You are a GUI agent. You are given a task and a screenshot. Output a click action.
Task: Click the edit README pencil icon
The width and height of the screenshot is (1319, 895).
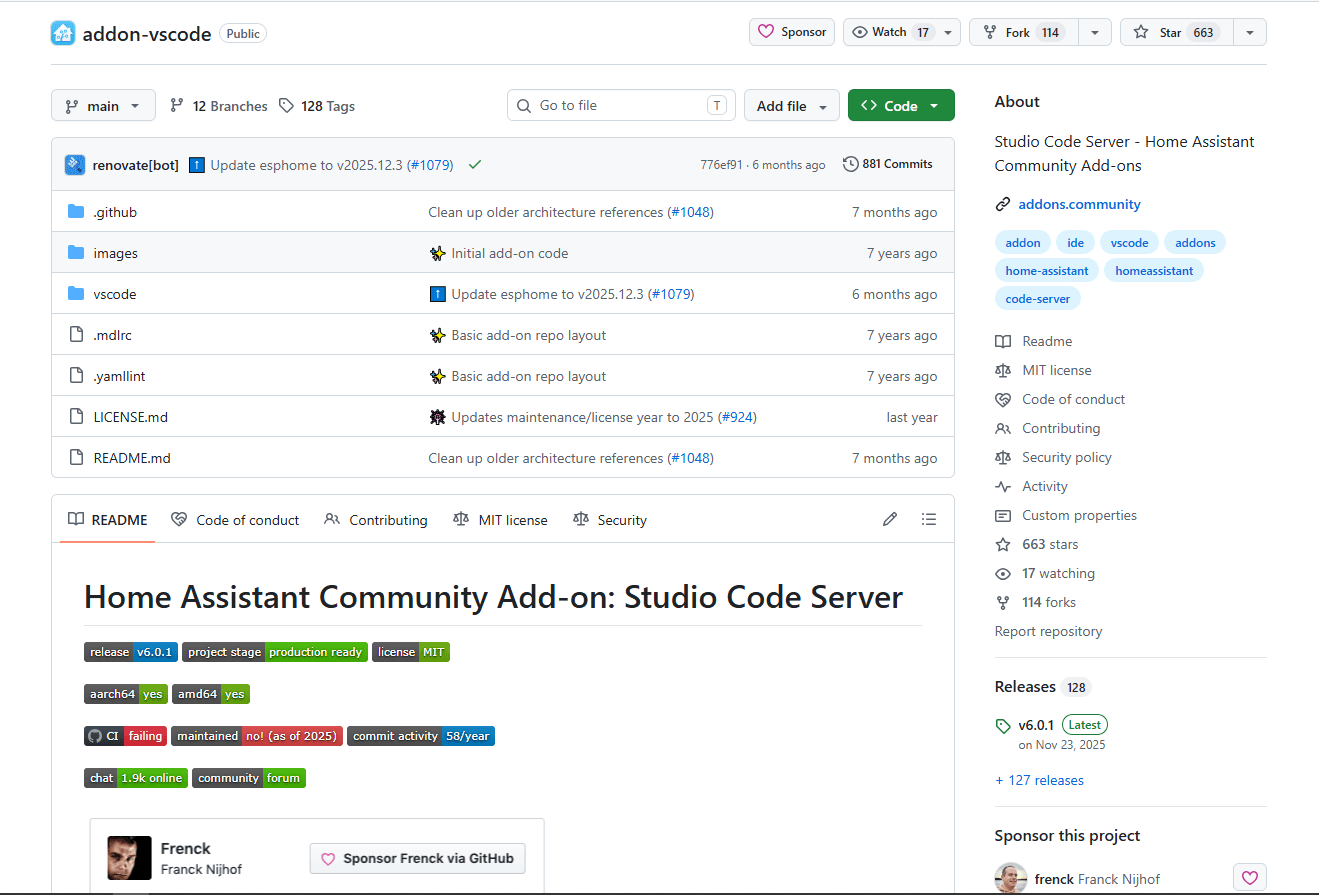[890, 519]
